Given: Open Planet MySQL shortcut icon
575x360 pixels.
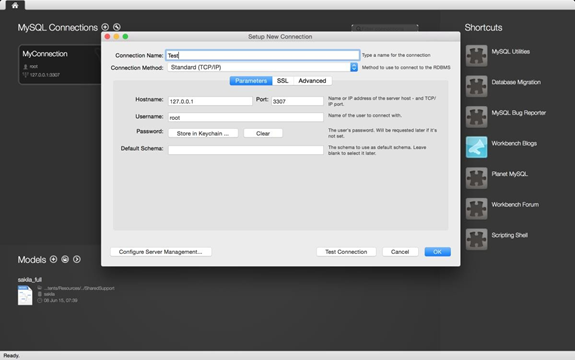Looking at the screenshot, I should 476,178.
